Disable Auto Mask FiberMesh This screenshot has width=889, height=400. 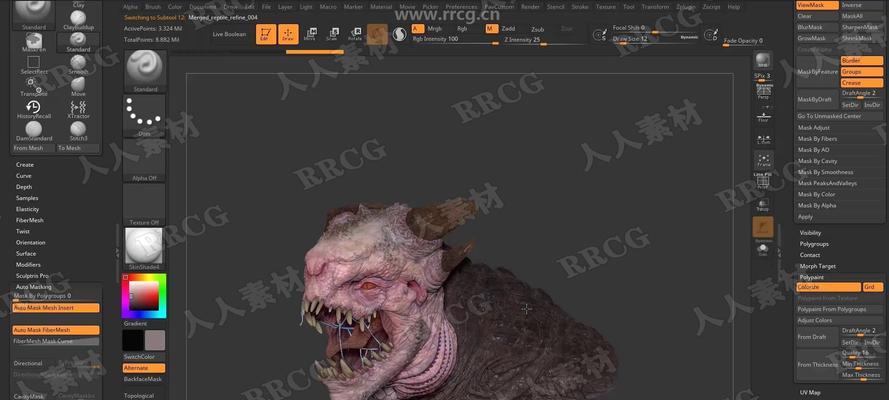(x=56, y=330)
